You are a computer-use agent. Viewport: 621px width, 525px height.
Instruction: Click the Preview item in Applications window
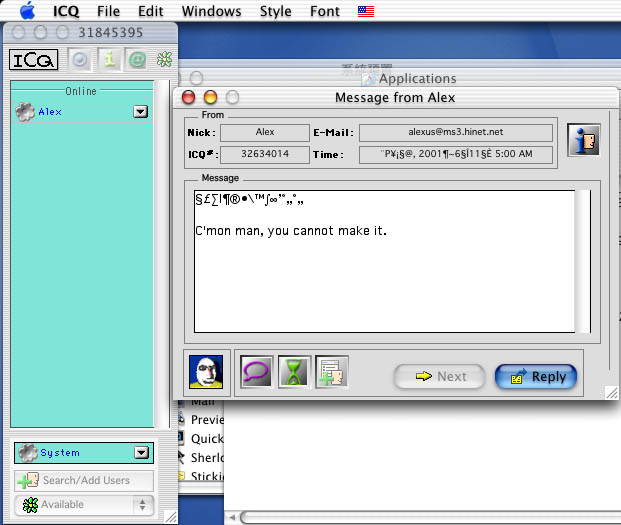207,419
